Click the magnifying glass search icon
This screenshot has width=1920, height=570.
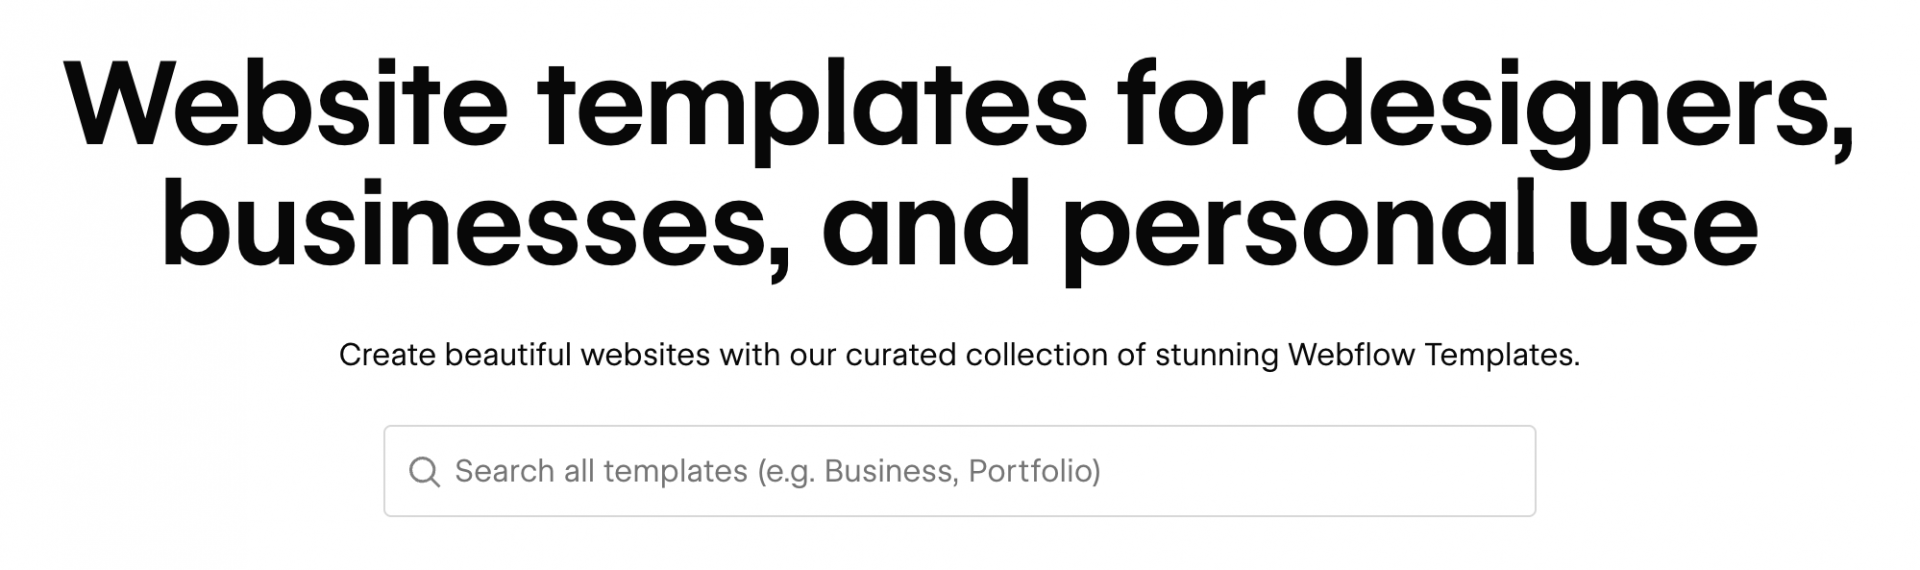click(425, 472)
